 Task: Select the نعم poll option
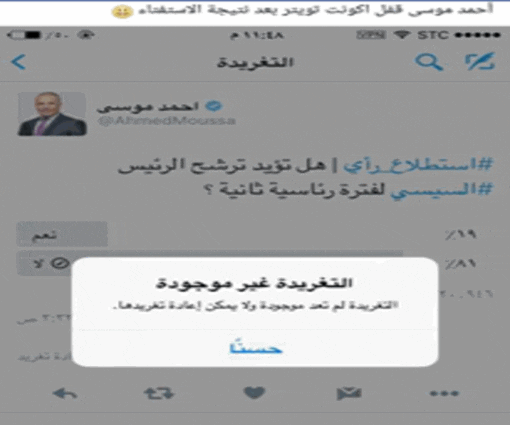click(x=62, y=234)
